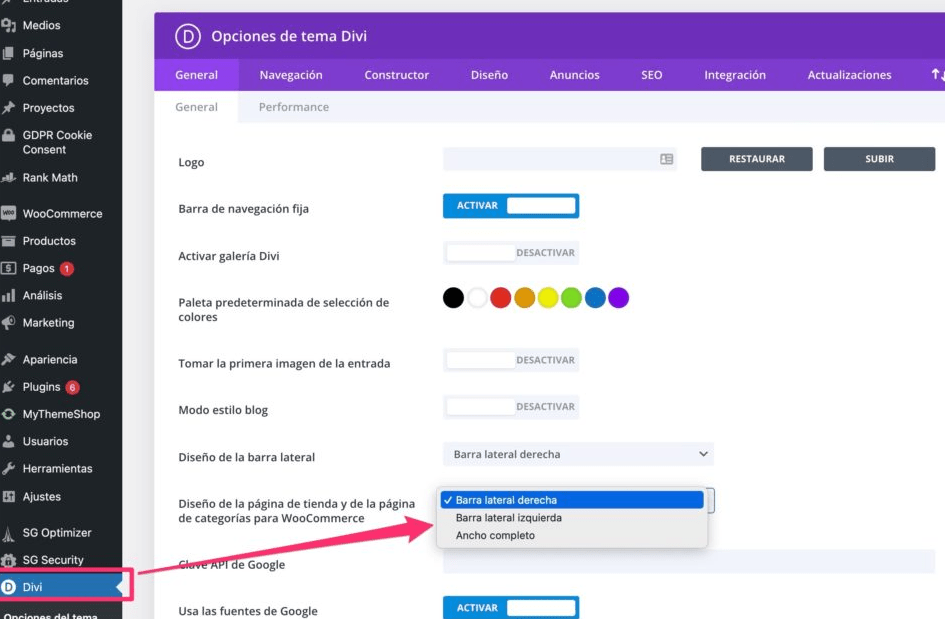Screen dimensions: 945x619
Task: Switch to the Constructor tab
Action: (x=397, y=75)
